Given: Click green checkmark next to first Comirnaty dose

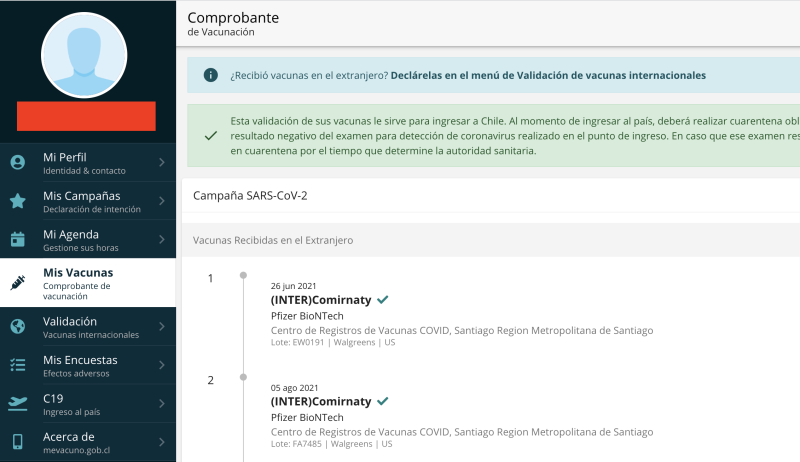Looking at the screenshot, I should [x=383, y=299].
